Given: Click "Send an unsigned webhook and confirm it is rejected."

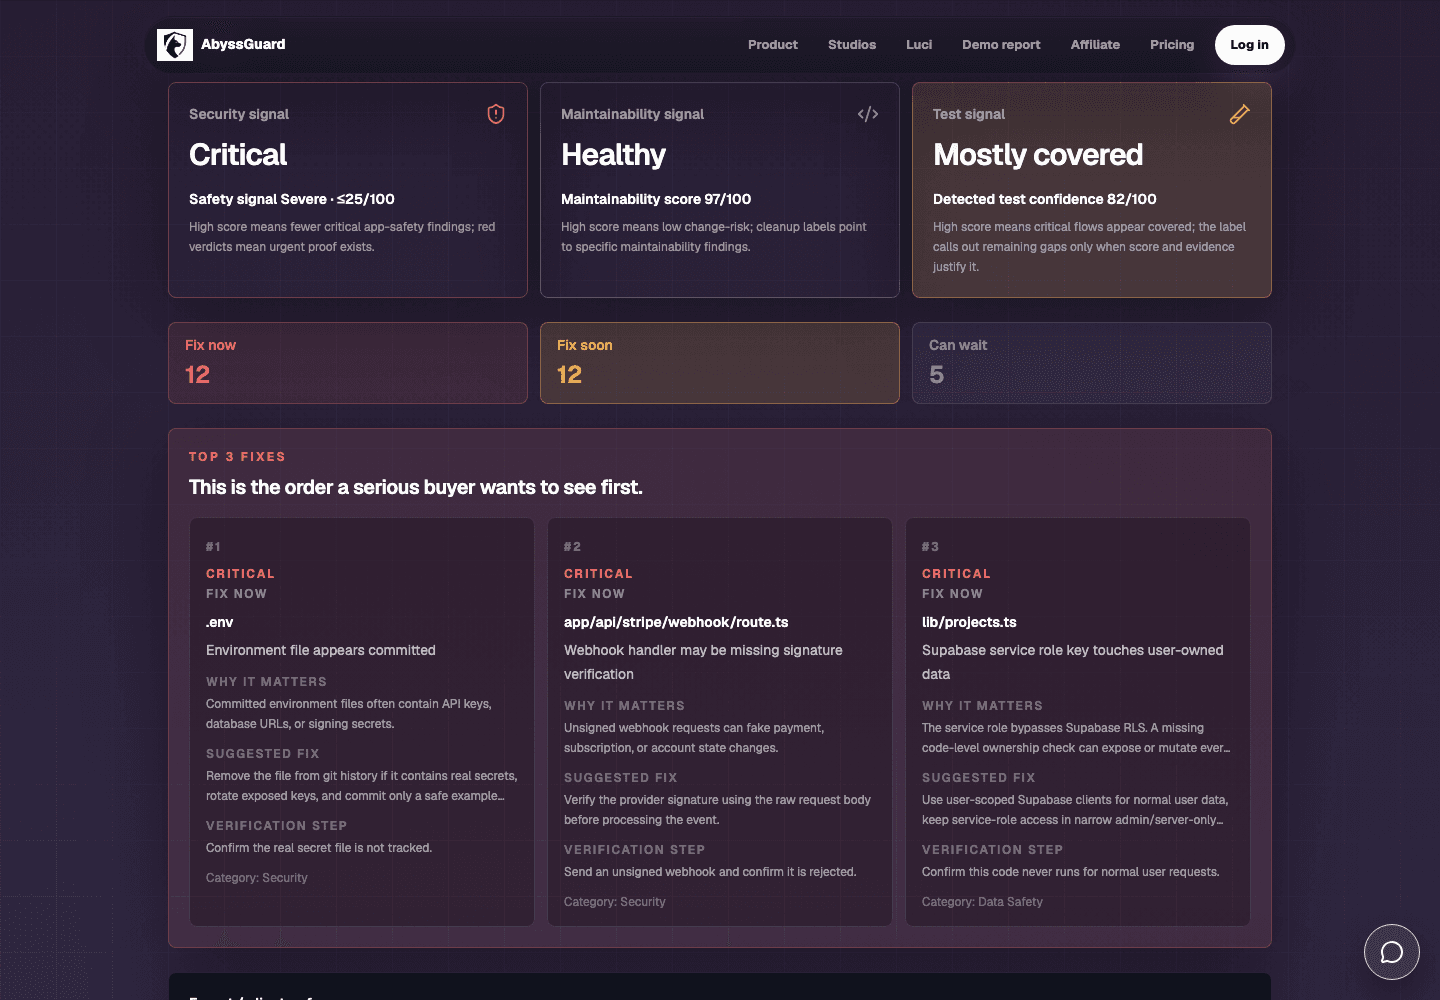Looking at the screenshot, I should click(710, 872).
